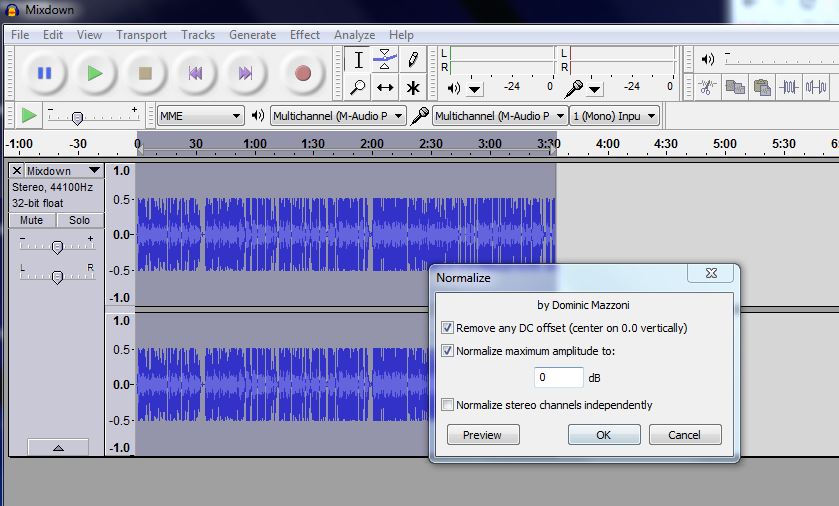Screen dimensions: 839x506
Task: Open the Generate menu
Action: coord(253,35)
